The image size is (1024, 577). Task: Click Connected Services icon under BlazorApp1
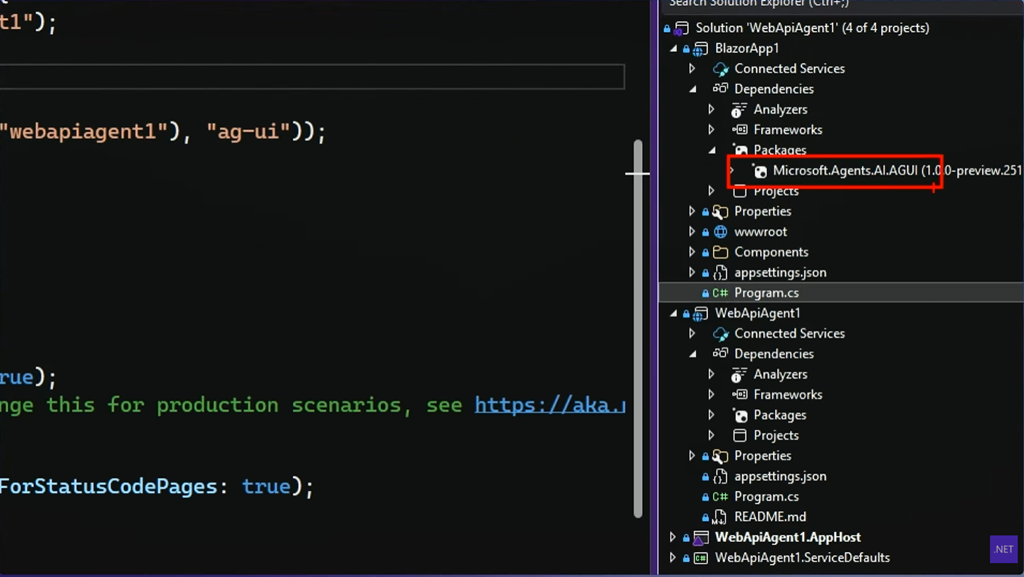[x=720, y=69]
